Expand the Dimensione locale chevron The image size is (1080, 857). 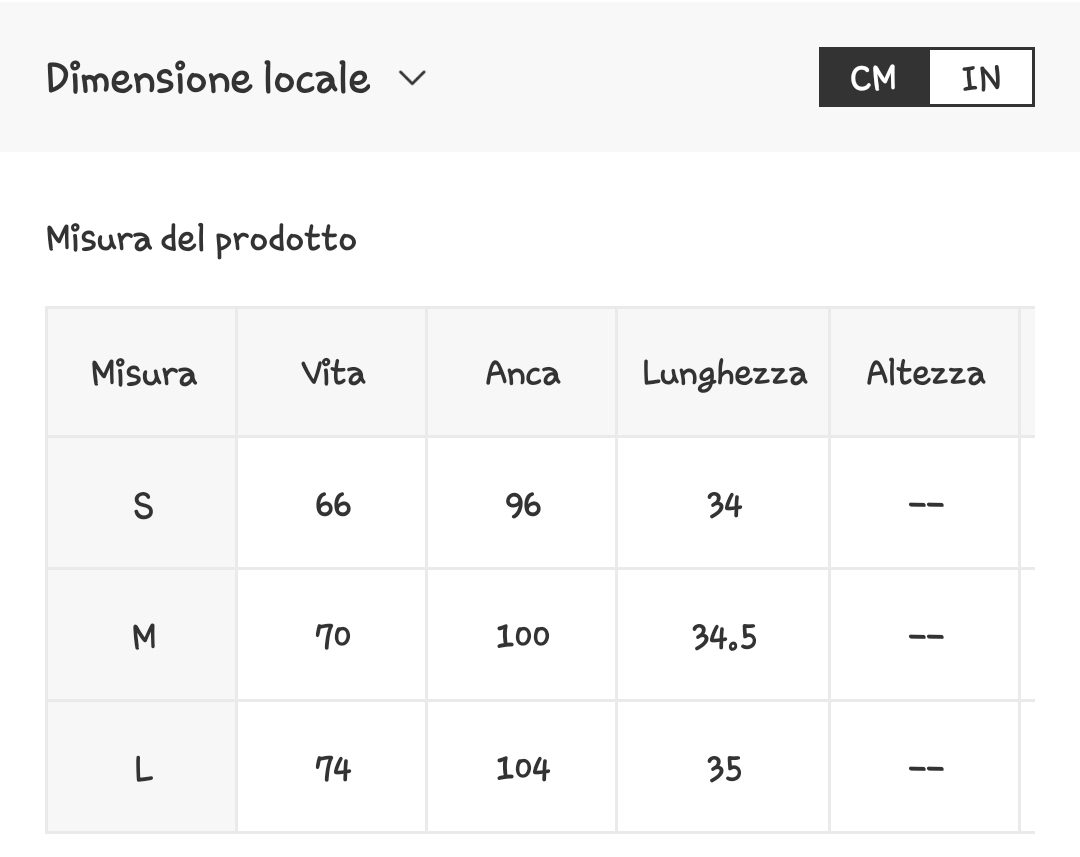(x=412, y=78)
